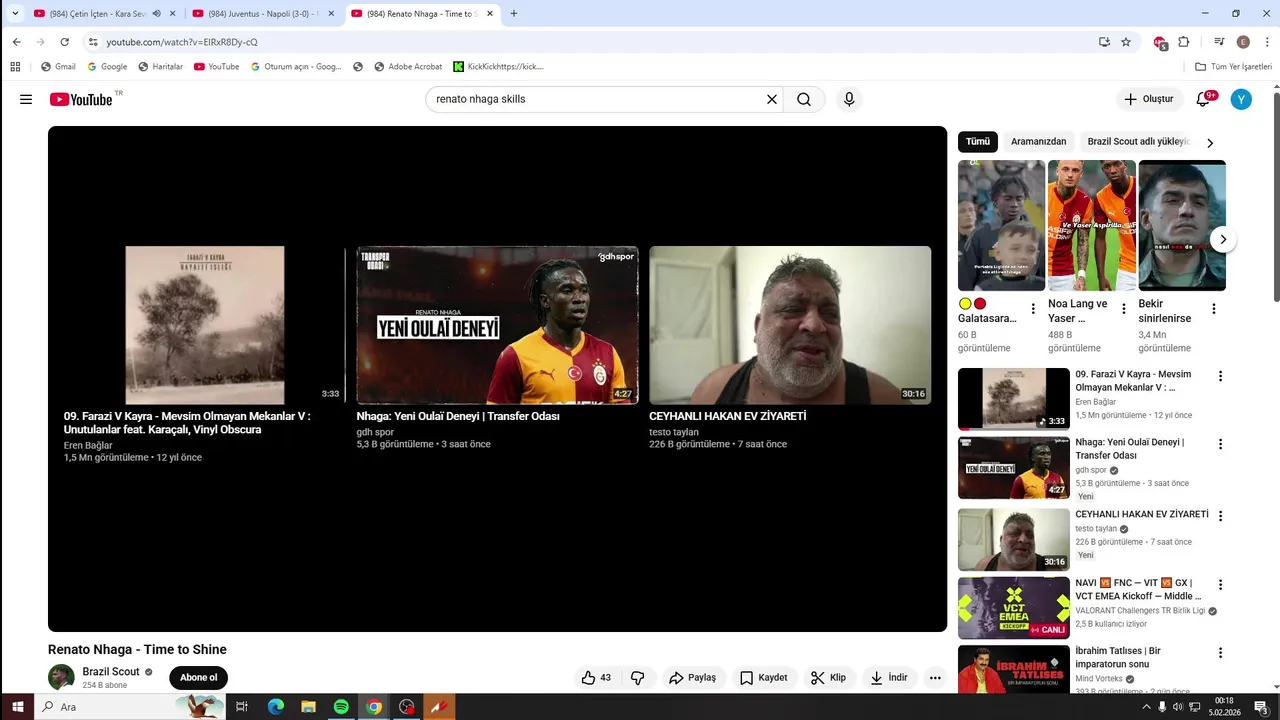The width and height of the screenshot is (1280, 720).
Task: Install app icon in address bar
Action: pyautogui.click(x=1104, y=42)
